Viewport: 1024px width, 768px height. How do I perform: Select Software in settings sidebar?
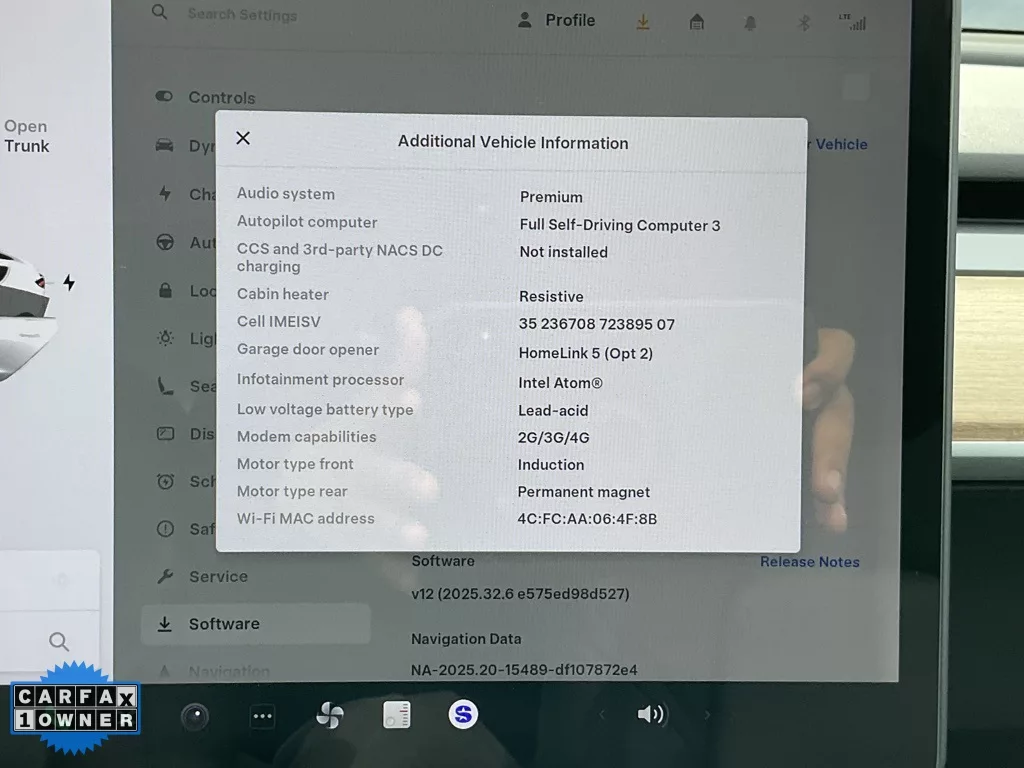pos(224,624)
